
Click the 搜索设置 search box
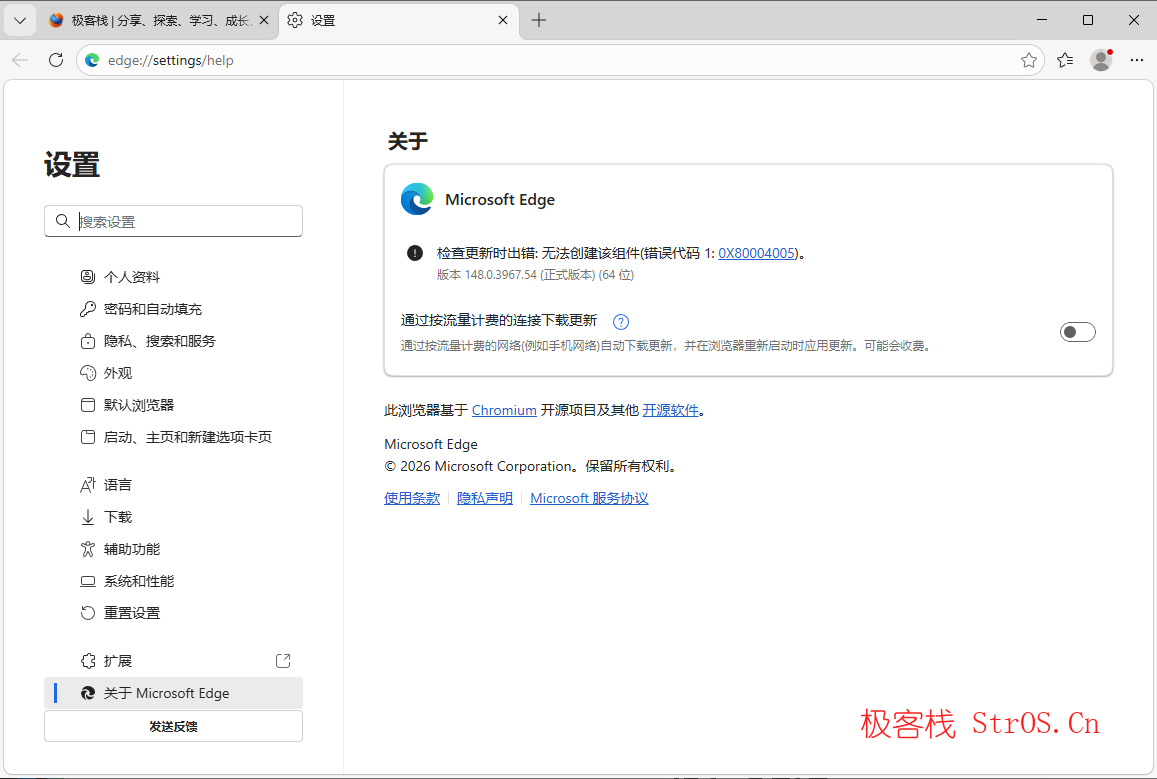[x=173, y=221]
